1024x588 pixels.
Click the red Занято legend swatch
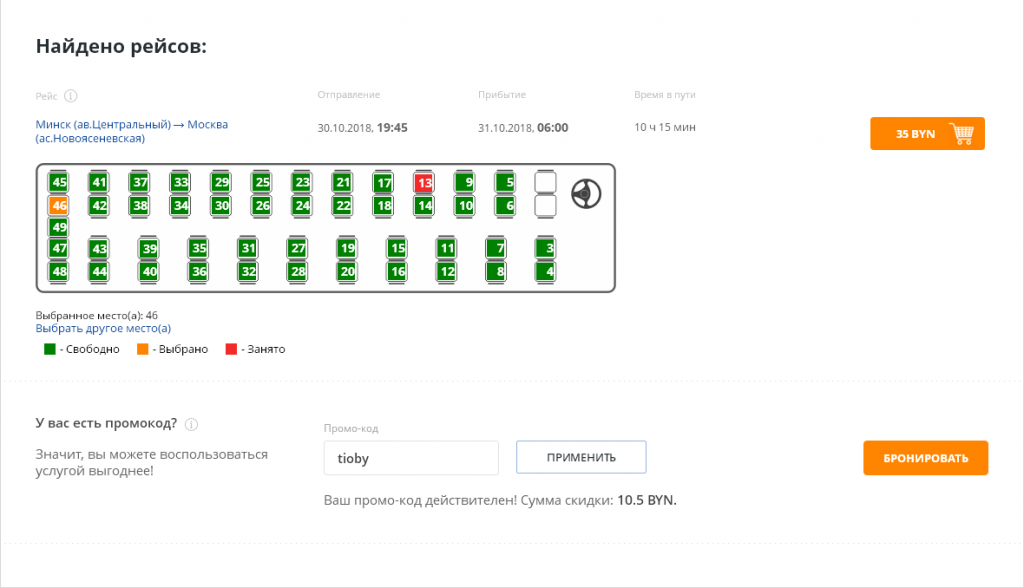pyautogui.click(x=231, y=349)
